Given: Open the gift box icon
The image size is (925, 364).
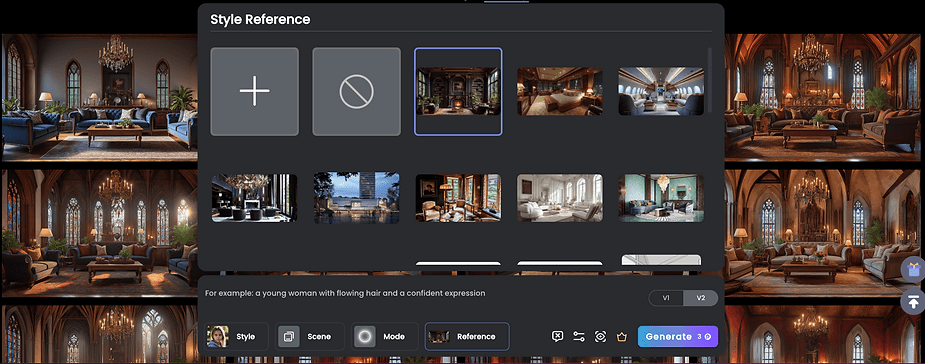Looking at the screenshot, I should [913, 270].
